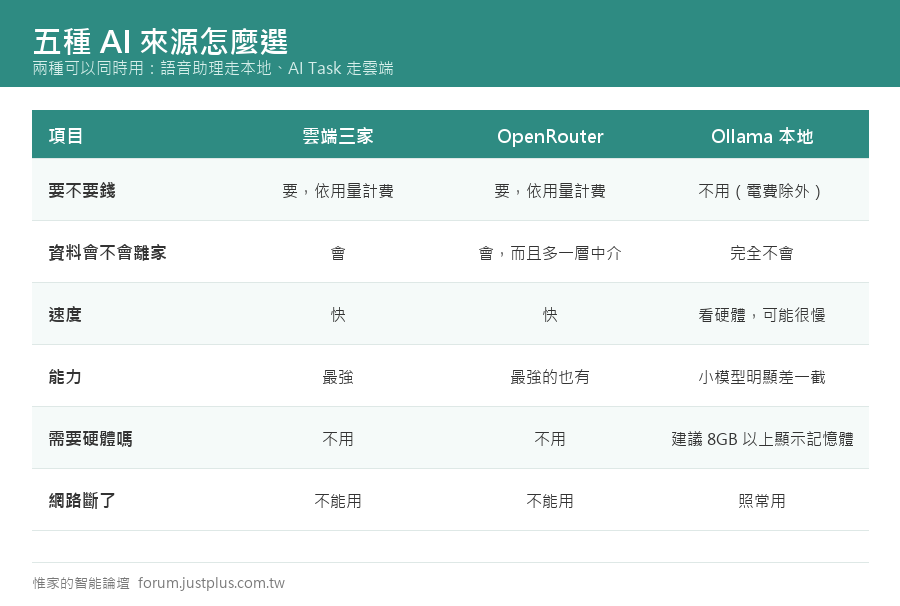The image size is (900, 606).
Task: Select the 項目 column header
Action: tap(66, 136)
